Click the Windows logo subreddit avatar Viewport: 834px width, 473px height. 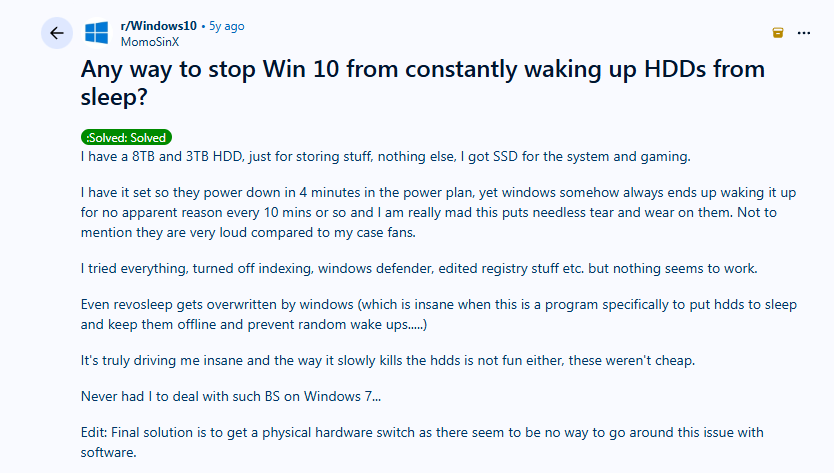tap(97, 33)
